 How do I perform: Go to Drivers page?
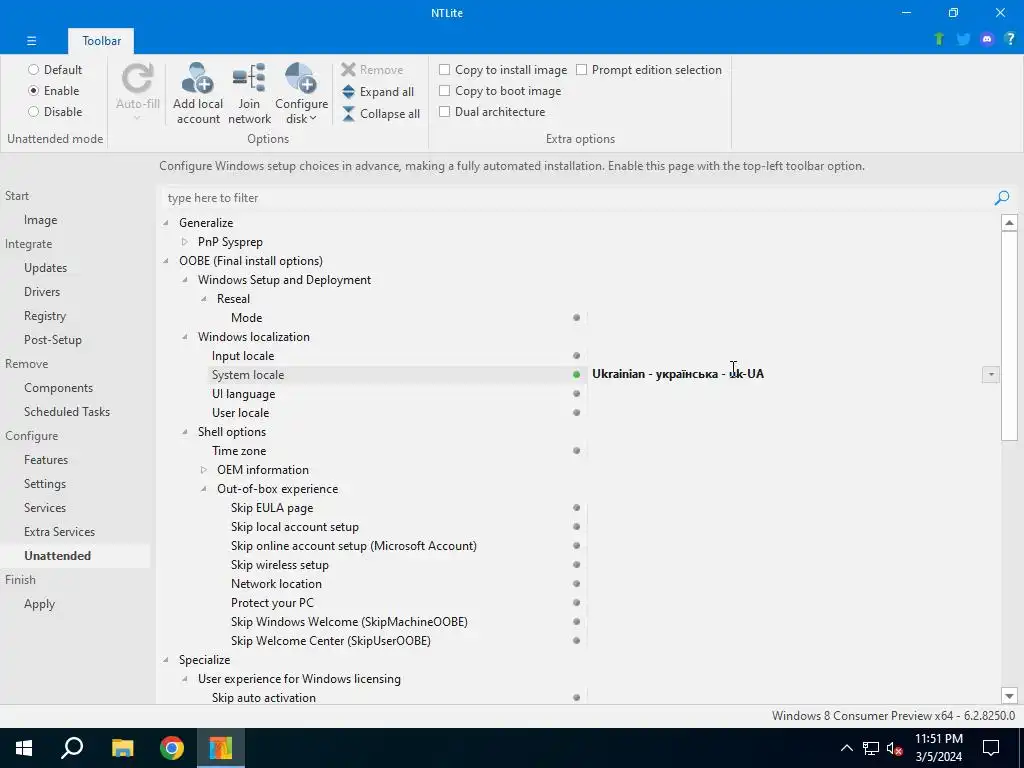(42, 292)
